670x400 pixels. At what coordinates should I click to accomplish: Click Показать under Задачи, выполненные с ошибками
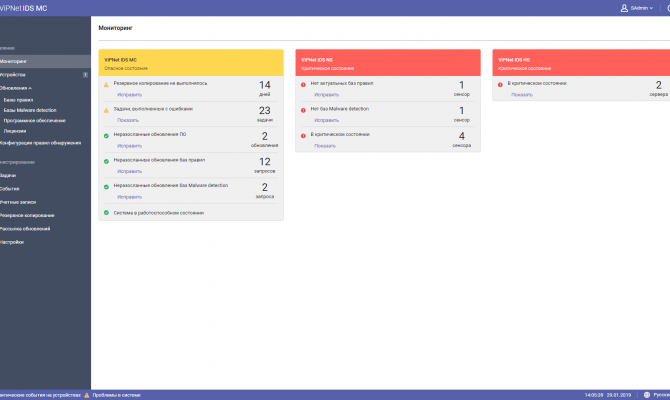[128, 121]
